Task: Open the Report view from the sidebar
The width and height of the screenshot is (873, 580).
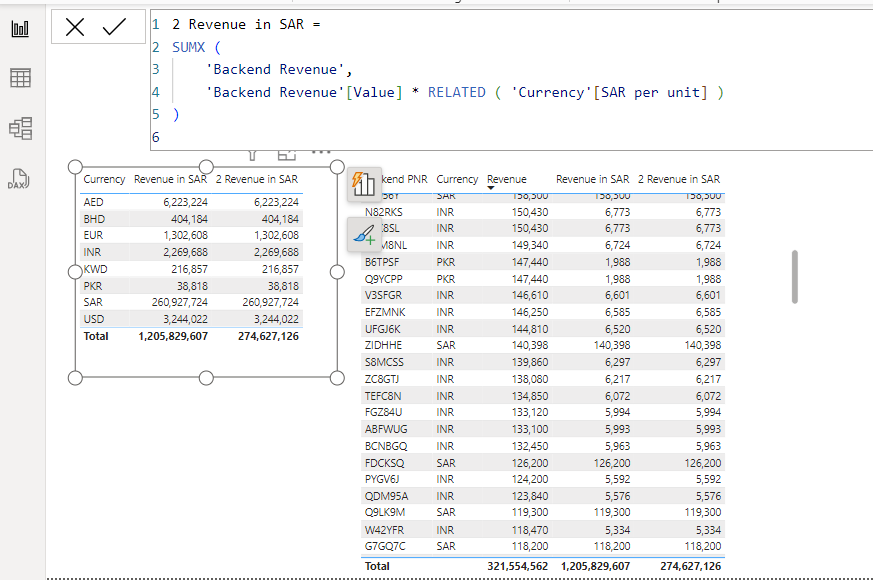Action: click(x=20, y=28)
